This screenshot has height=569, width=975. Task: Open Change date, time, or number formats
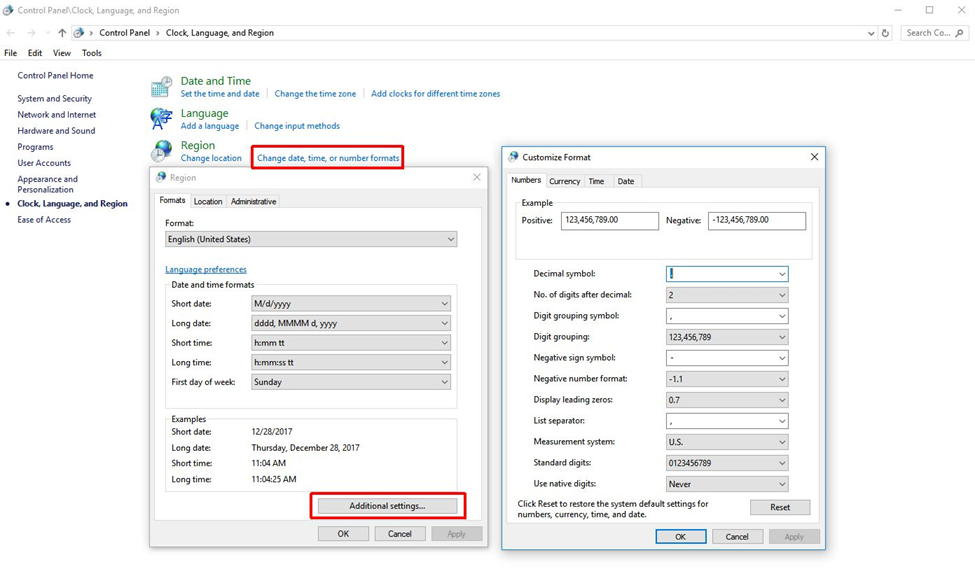click(x=328, y=158)
